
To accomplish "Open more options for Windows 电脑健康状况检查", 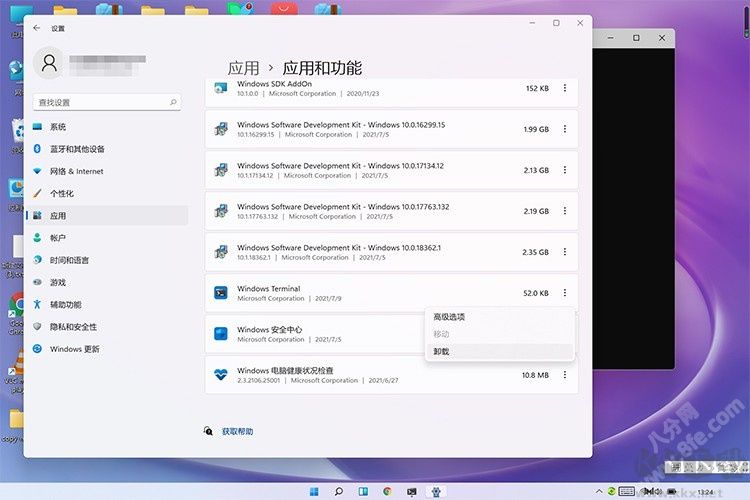I will (565, 375).
